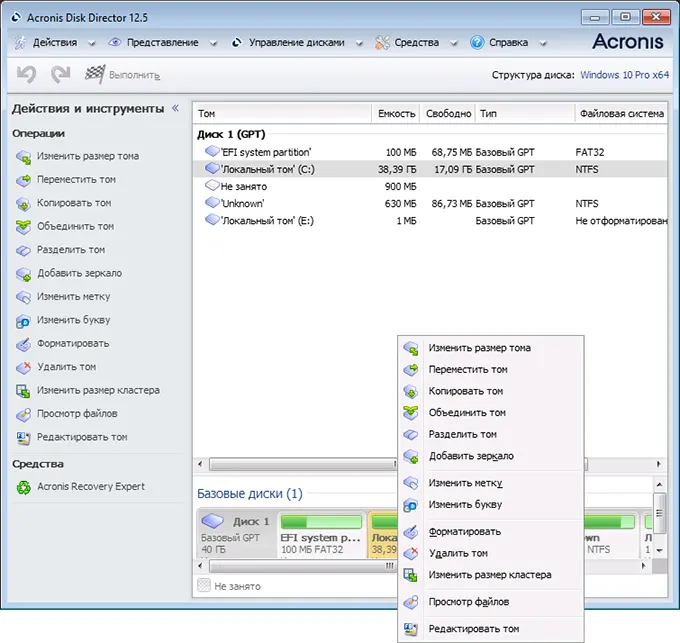Click sidebar icon for Форматировать

pyautogui.click(x=23, y=344)
